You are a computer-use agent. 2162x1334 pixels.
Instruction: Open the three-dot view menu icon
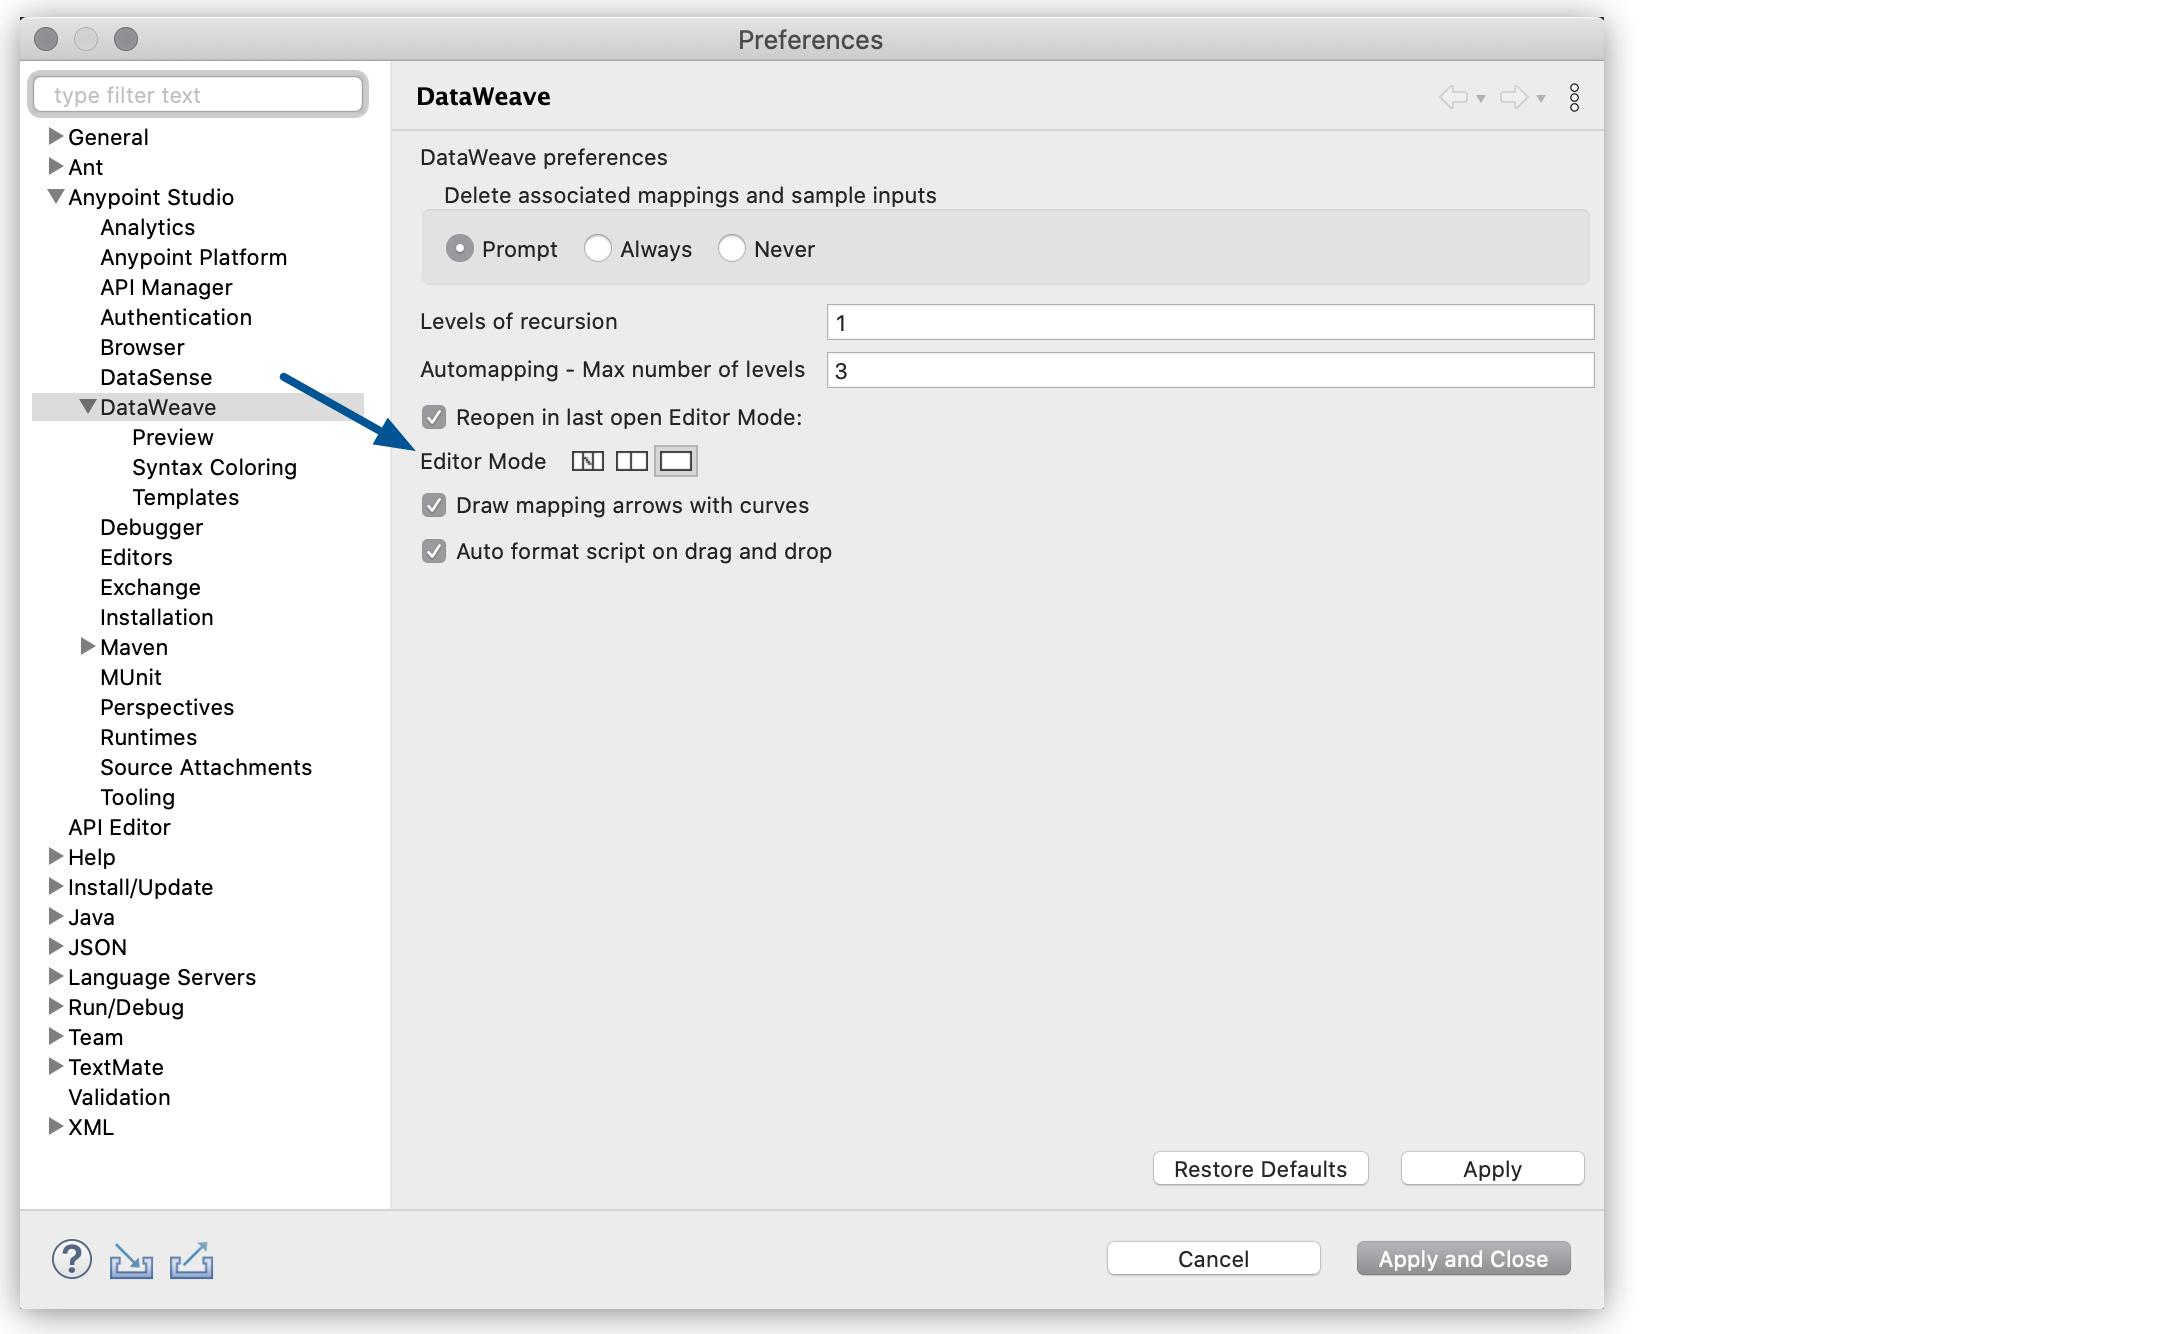click(1576, 96)
